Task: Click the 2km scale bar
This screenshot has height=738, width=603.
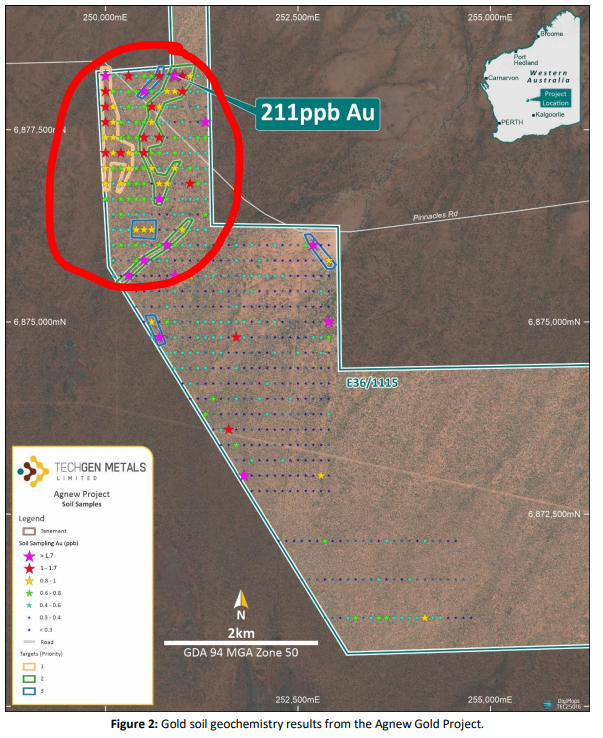Action: click(x=241, y=641)
